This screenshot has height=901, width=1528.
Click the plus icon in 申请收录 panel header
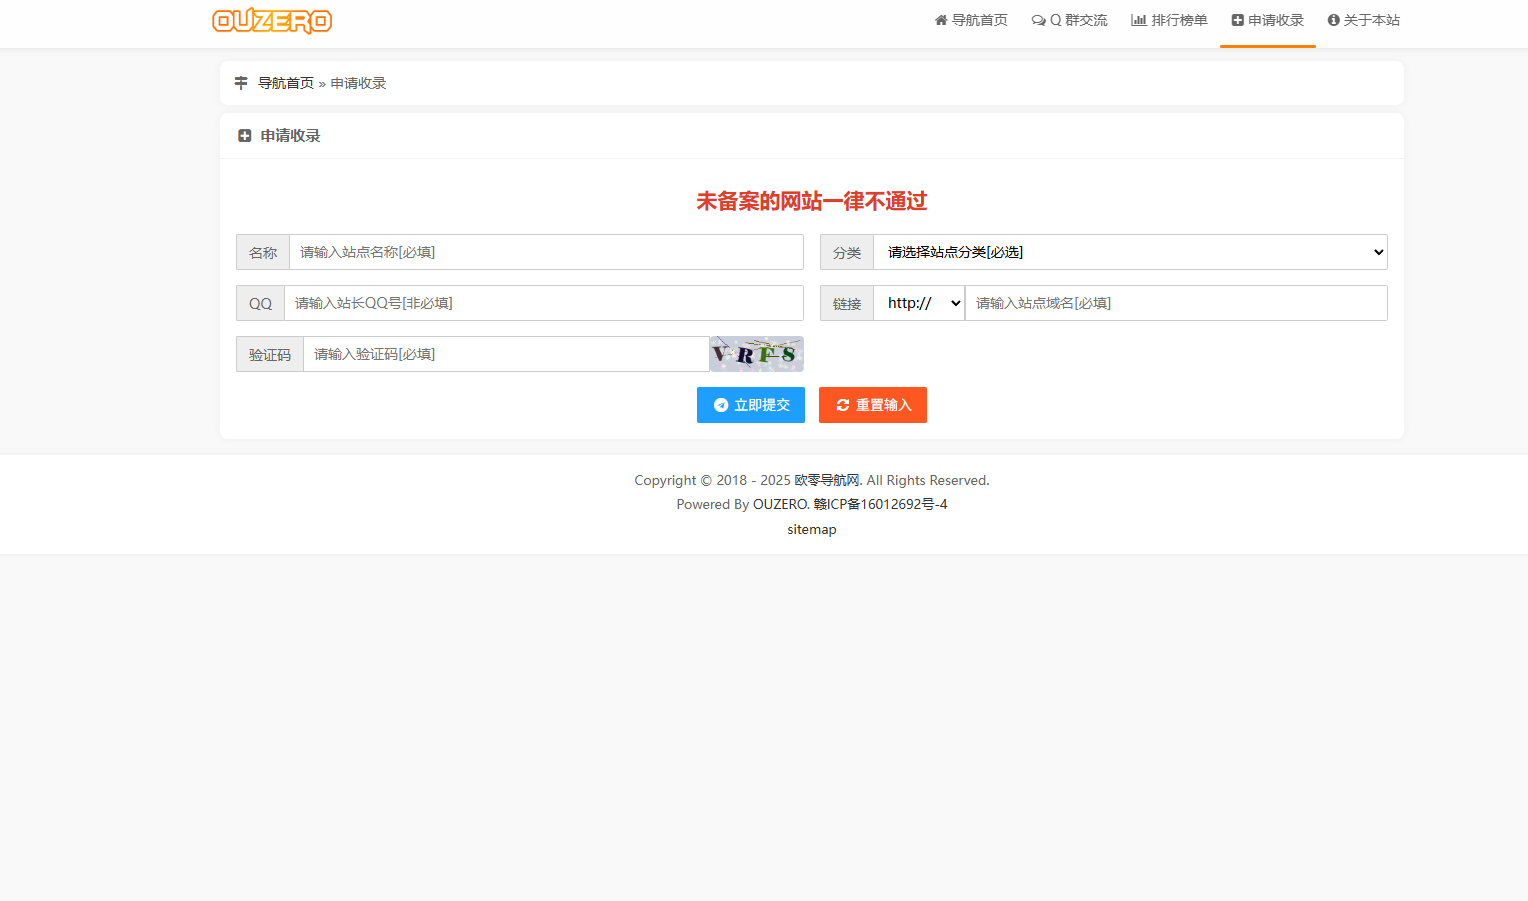(244, 136)
